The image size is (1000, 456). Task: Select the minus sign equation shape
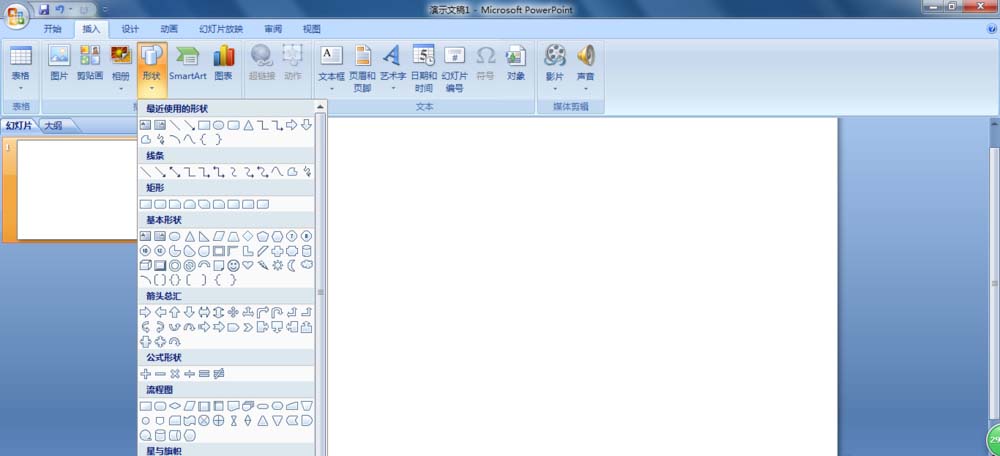(x=160, y=374)
